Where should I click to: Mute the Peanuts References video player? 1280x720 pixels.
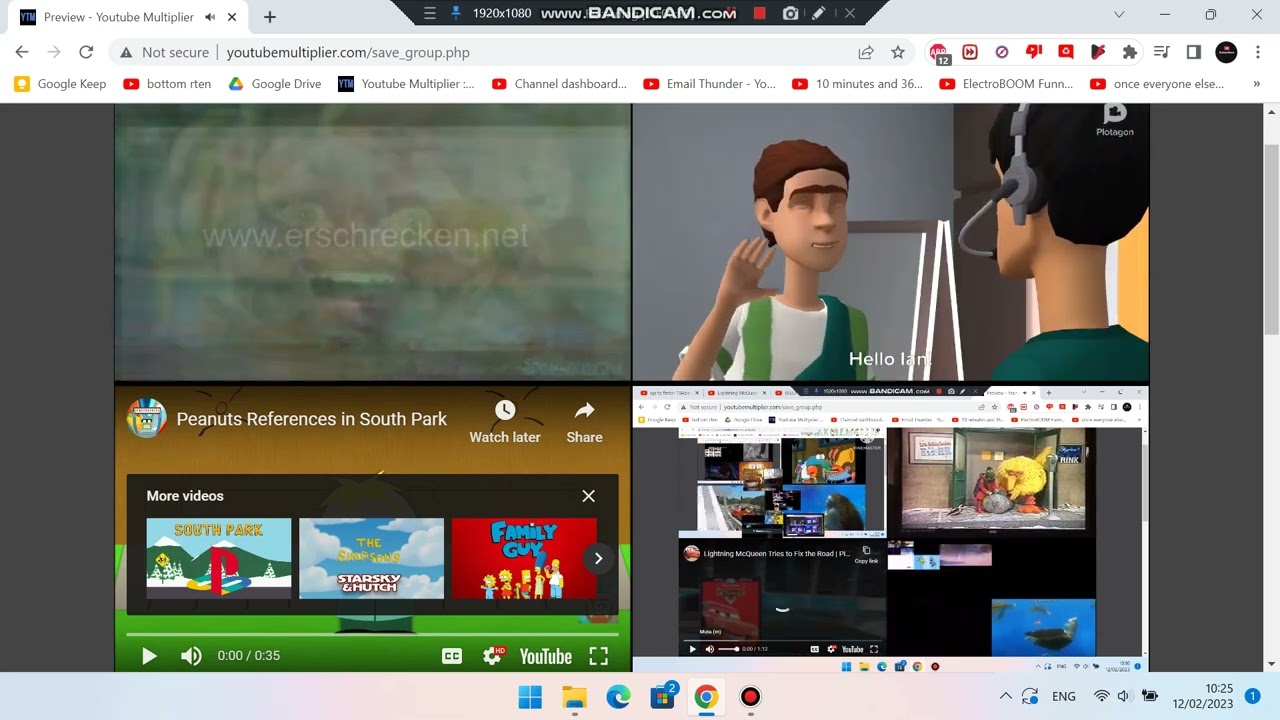[191, 656]
